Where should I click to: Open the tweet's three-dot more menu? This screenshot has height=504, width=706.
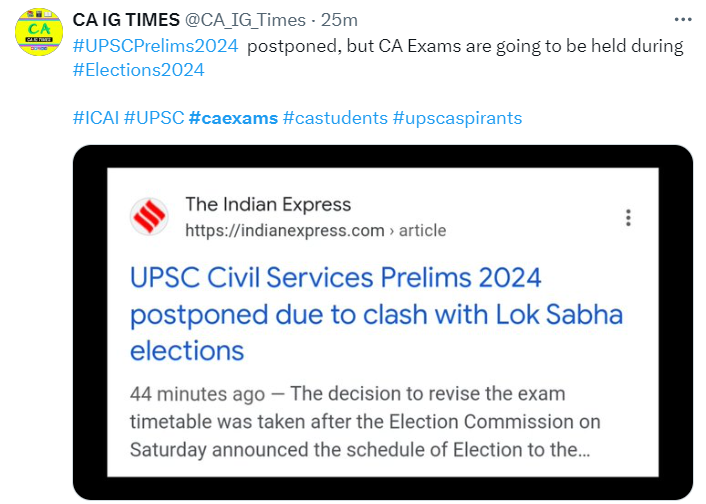tap(682, 20)
